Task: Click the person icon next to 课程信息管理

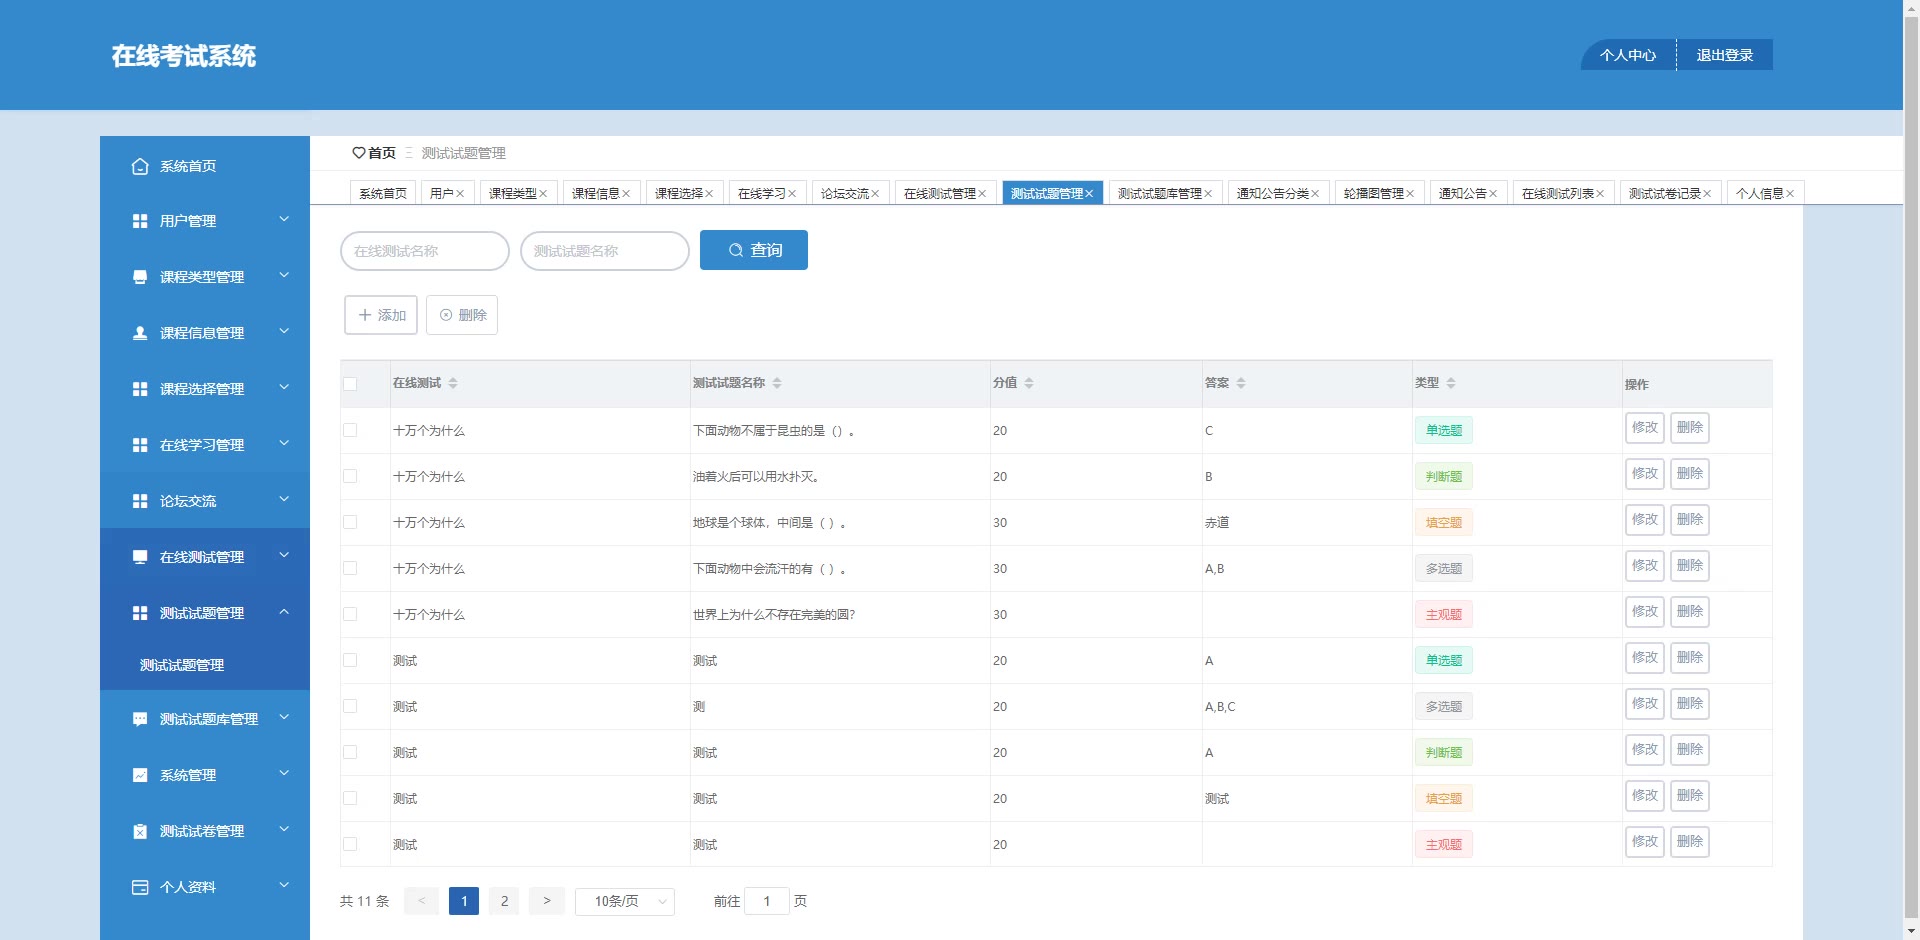Action: pos(140,333)
